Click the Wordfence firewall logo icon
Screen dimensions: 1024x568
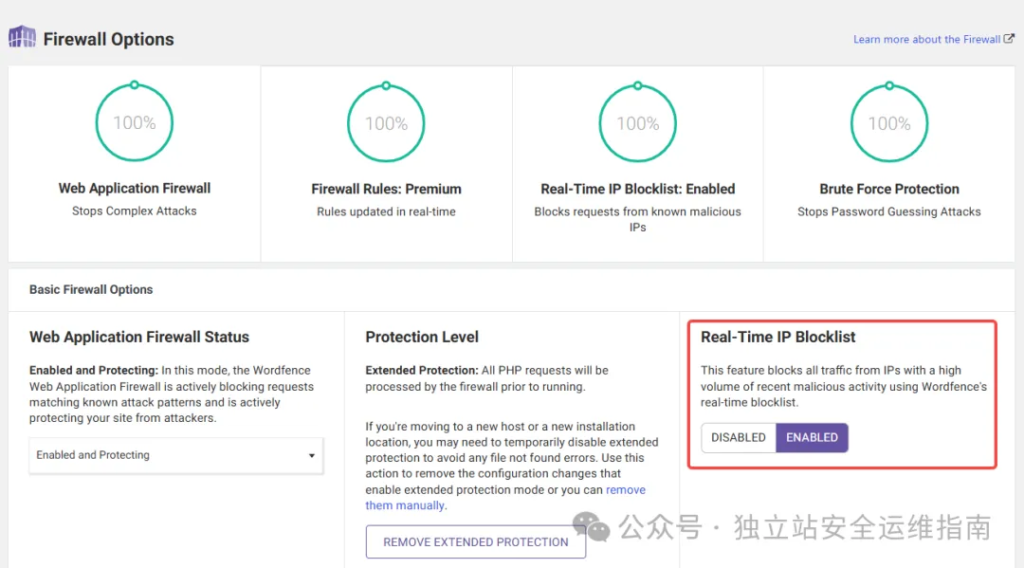point(22,37)
